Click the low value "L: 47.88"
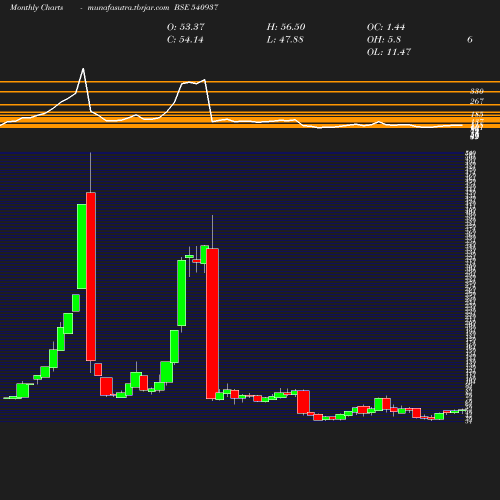This screenshot has width=500, height=500. click(x=285, y=39)
